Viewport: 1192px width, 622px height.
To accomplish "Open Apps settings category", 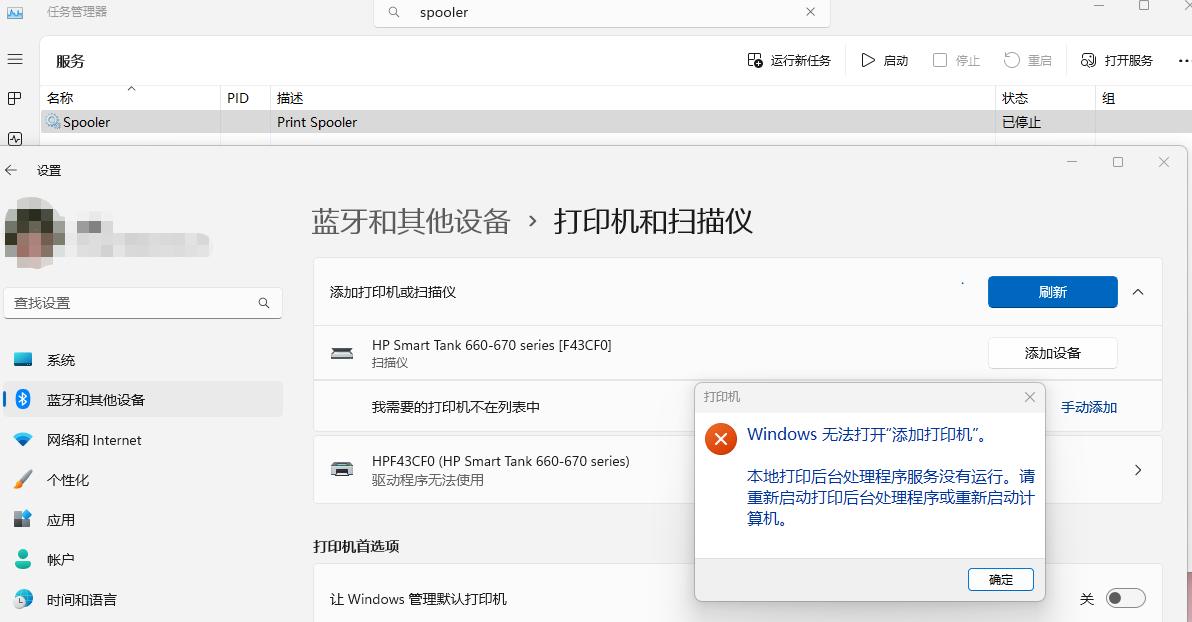I will coord(143,519).
